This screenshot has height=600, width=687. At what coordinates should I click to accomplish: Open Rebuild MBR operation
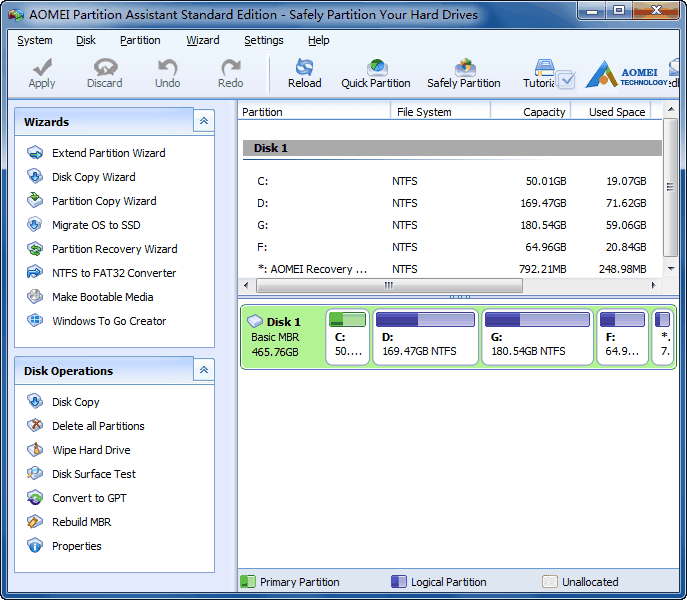(81, 522)
